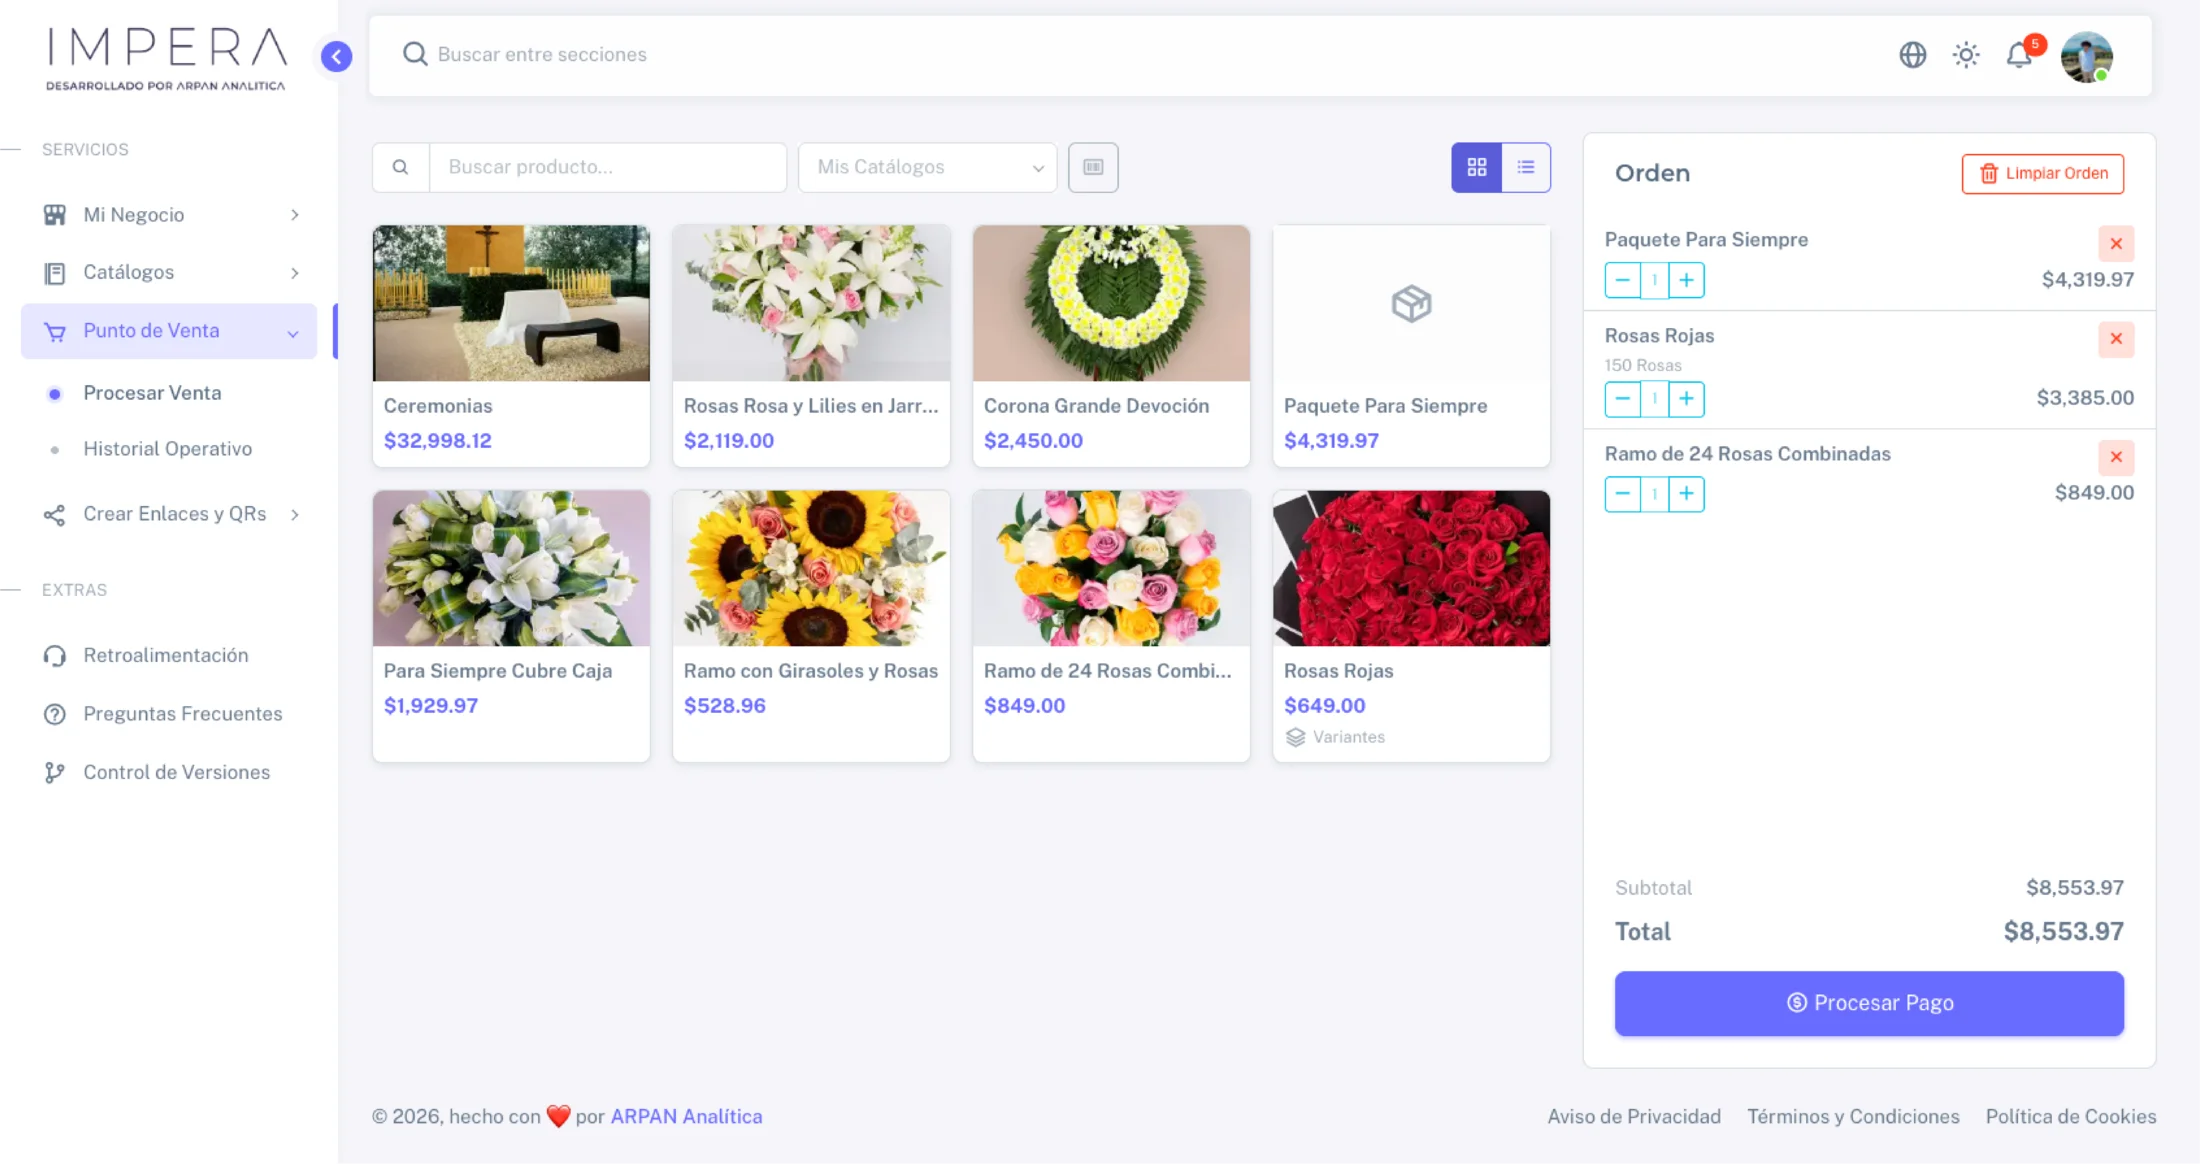Toggle light/dark theme with sun icon
This screenshot has height=1165, width=2200.
[x=1966, y=55]
